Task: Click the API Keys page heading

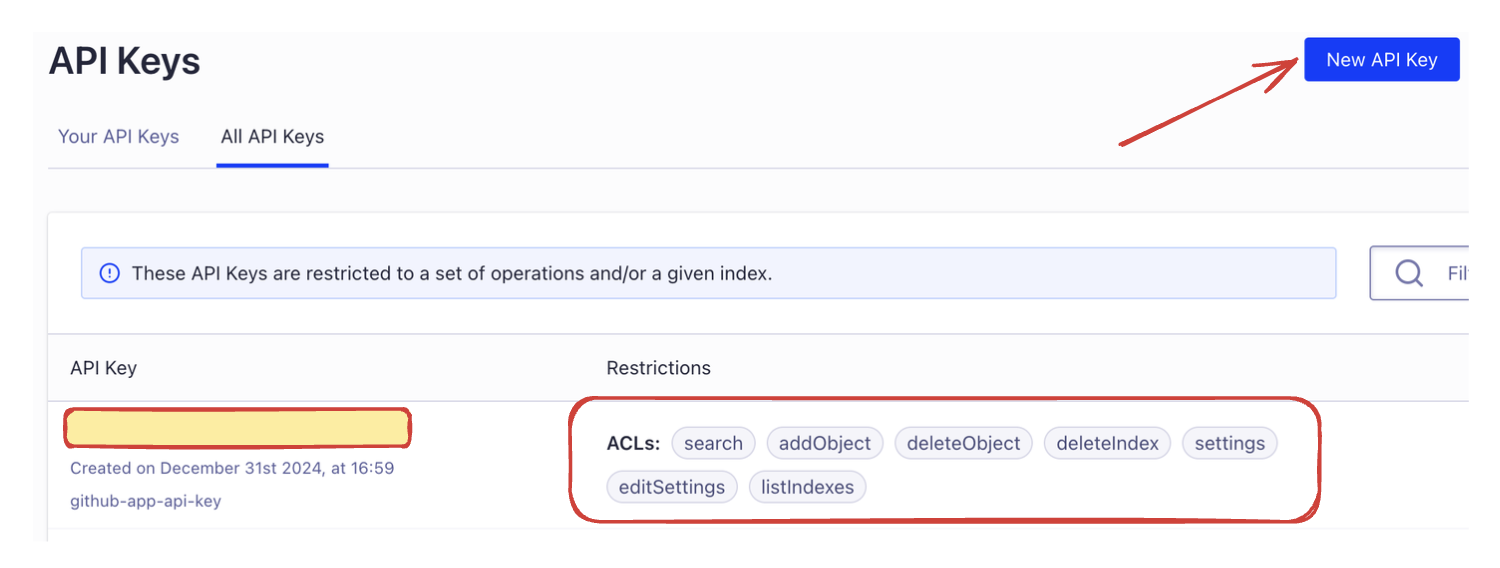Action: coord(125,61)
